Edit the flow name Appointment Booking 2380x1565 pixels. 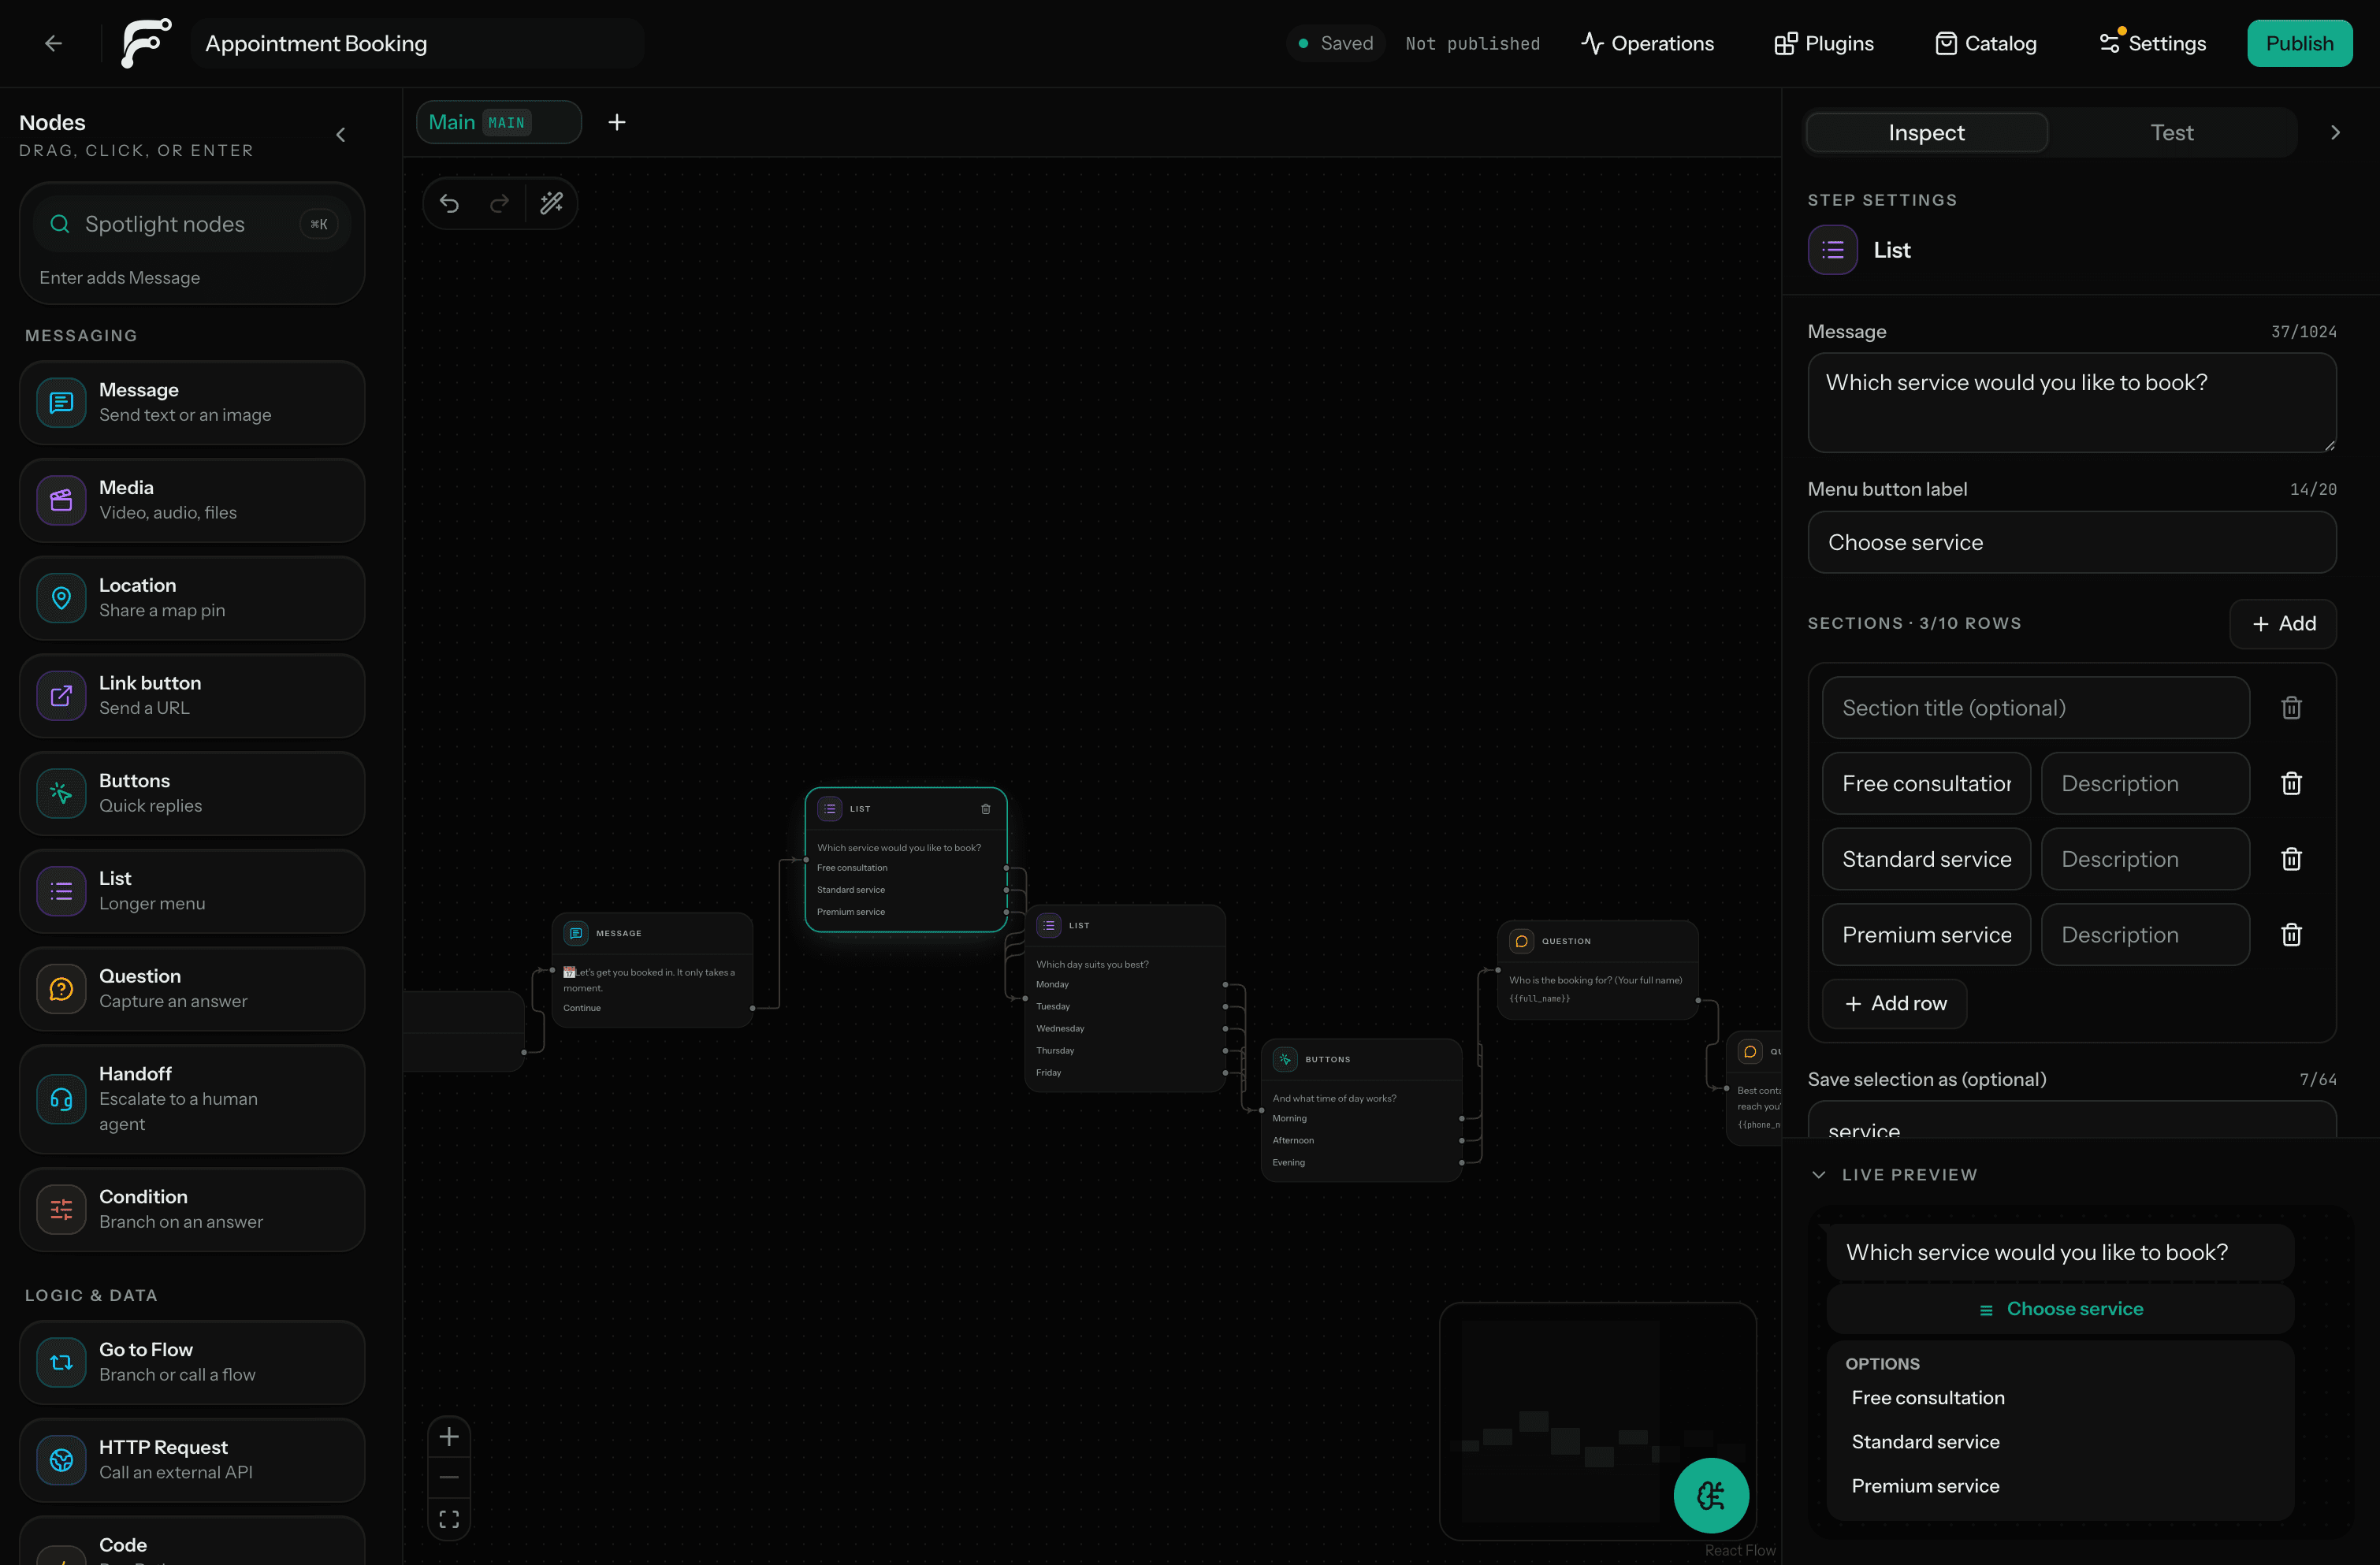[x=417, y=43]
